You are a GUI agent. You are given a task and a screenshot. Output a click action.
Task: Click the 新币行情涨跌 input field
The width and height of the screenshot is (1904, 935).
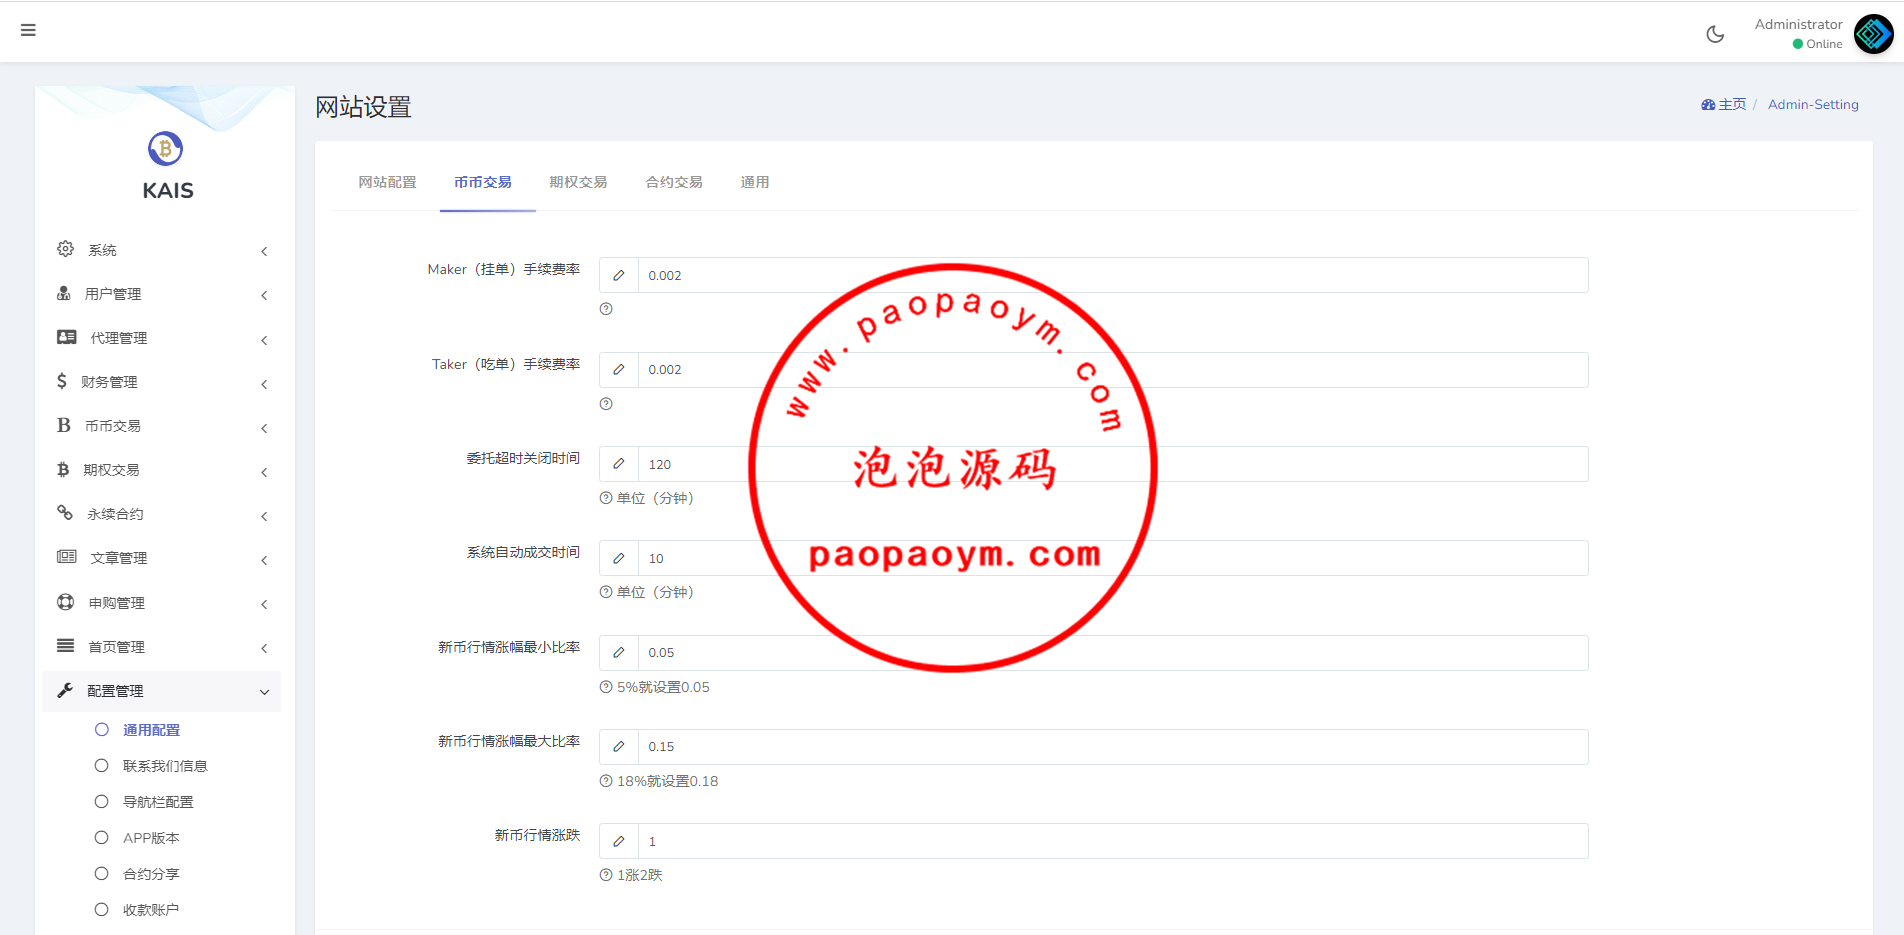point(1113,841)
